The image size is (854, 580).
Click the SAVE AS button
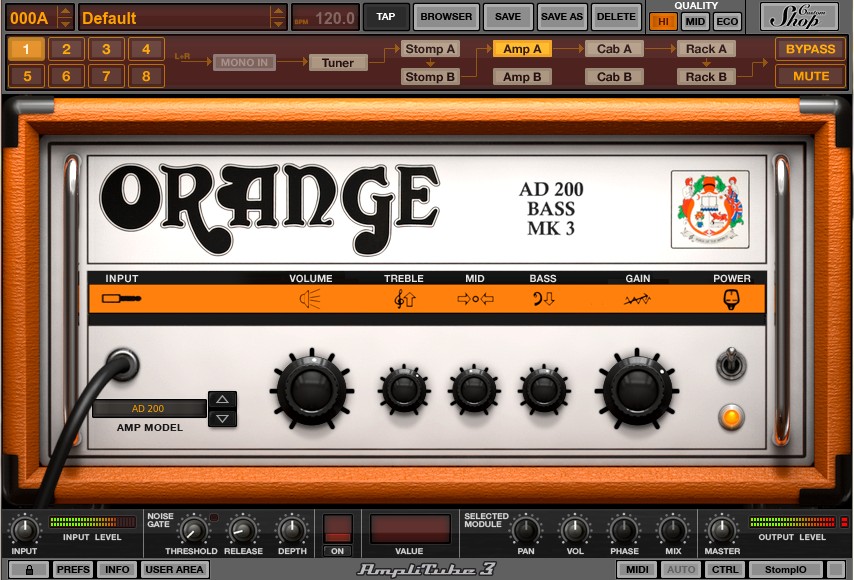coord(562,17)
